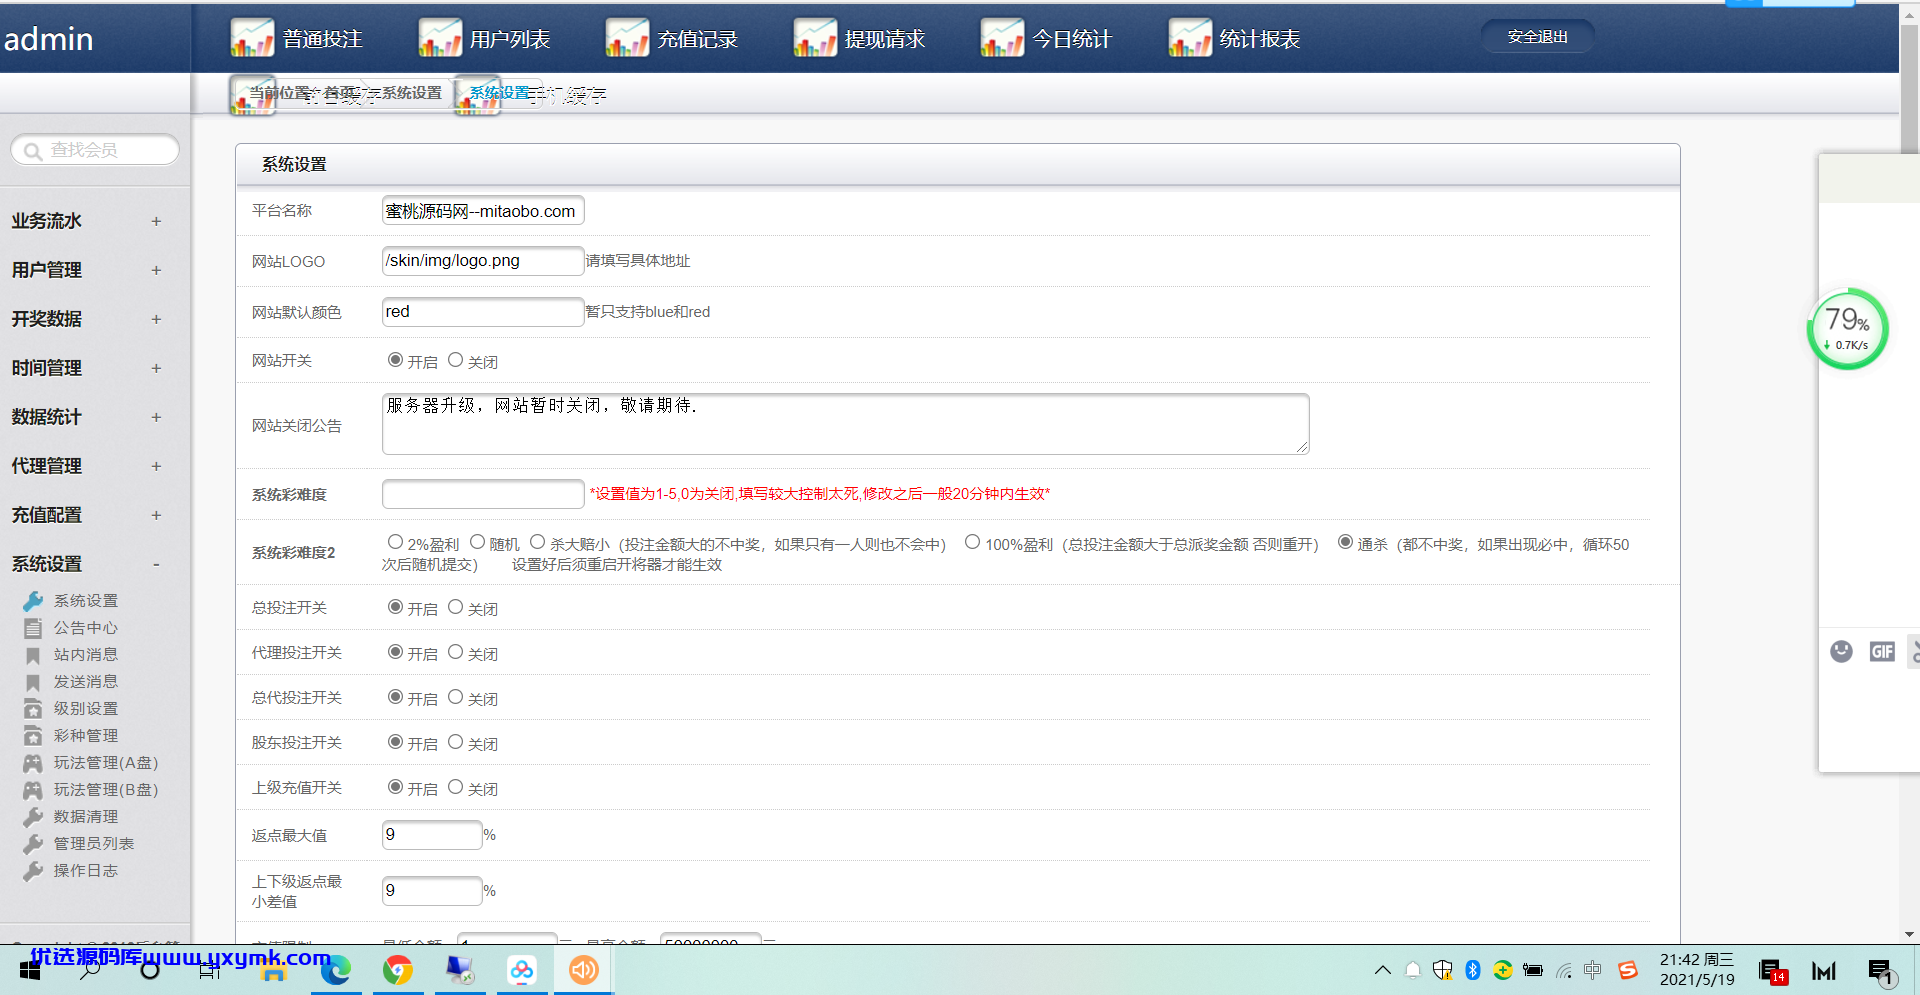Viewport: 1920px width, 995px height.
Task: Click the 系统设置 breadcrumb link
Action: [x=500, y=93]
